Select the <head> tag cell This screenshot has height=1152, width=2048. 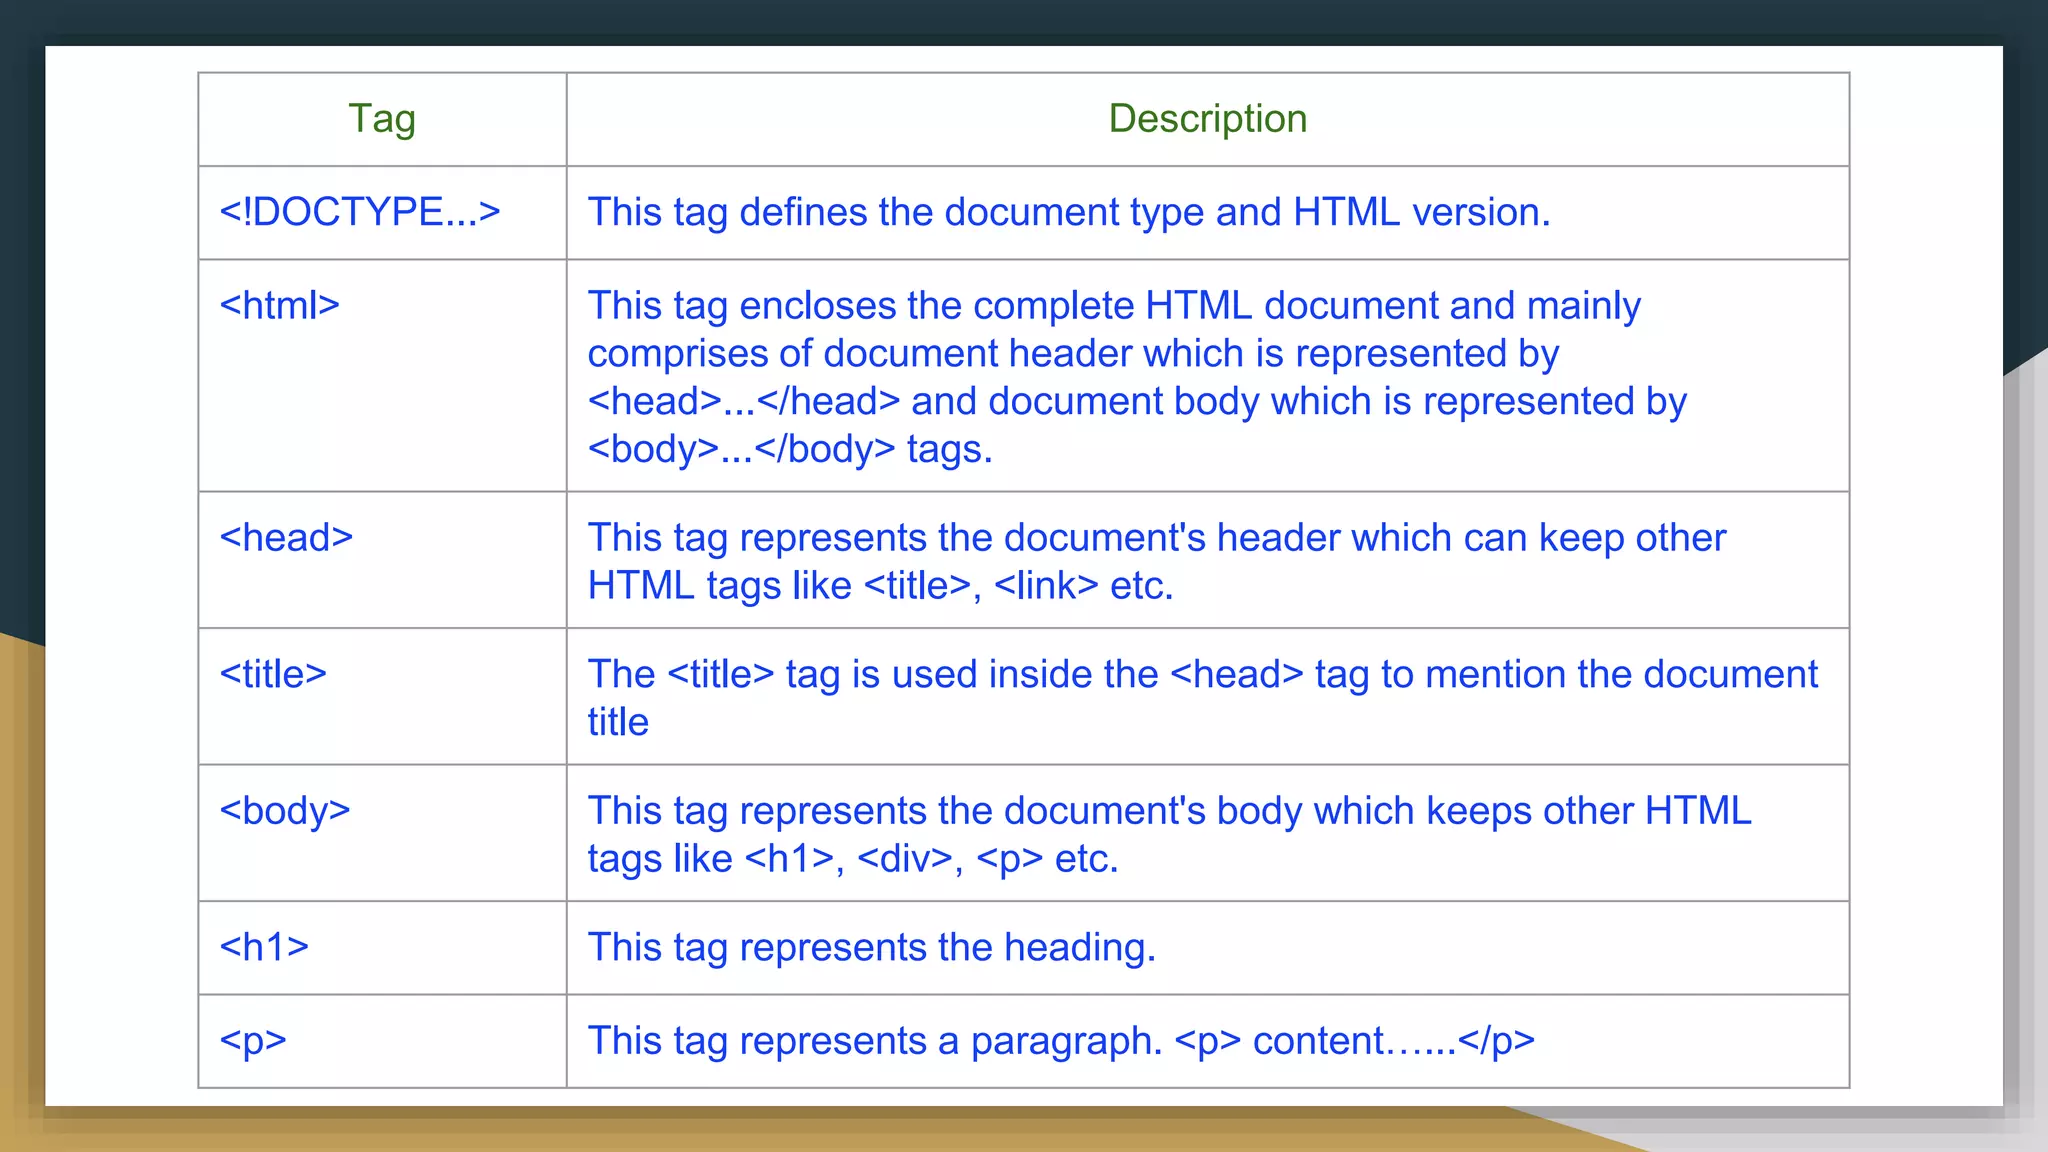click(286, 538)
